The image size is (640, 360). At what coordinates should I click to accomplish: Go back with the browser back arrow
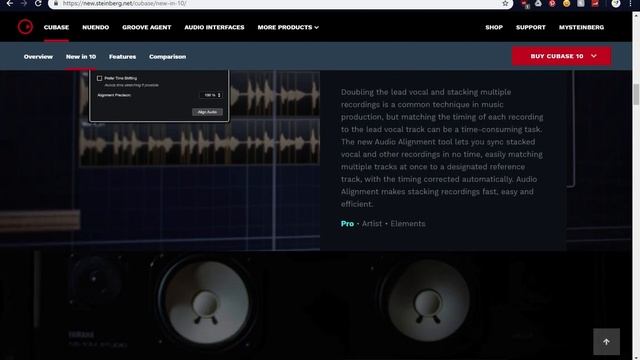click(x=10, y=3)
